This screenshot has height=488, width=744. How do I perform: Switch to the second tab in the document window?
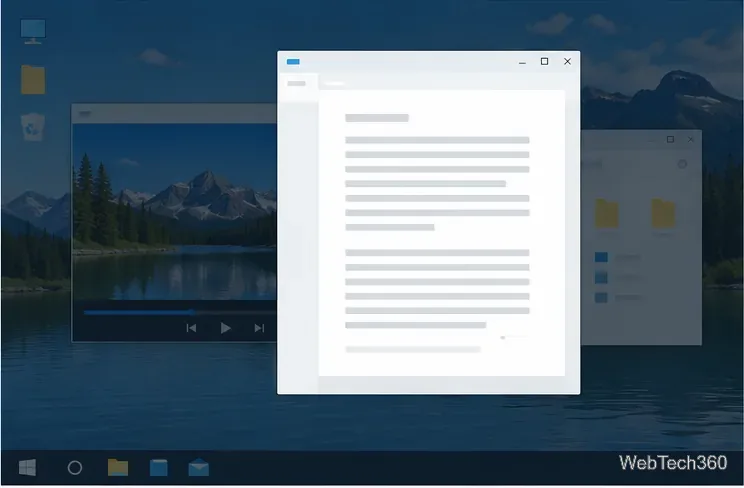(335, 84)
